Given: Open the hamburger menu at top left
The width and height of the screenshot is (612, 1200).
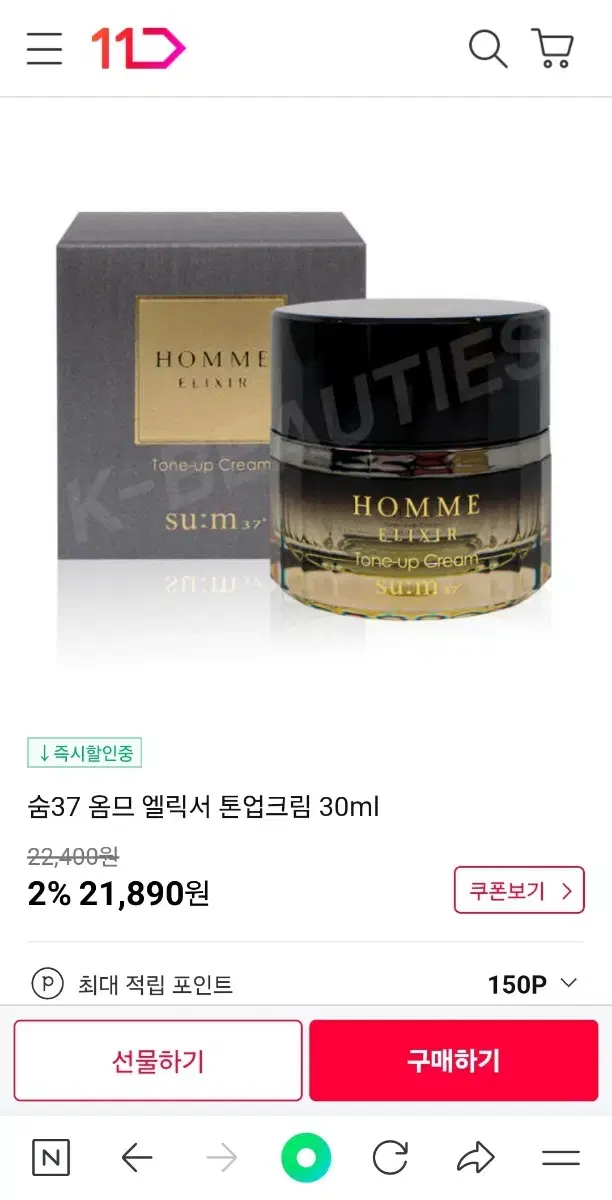Looking at the screenshot, I should pos(44,49).
